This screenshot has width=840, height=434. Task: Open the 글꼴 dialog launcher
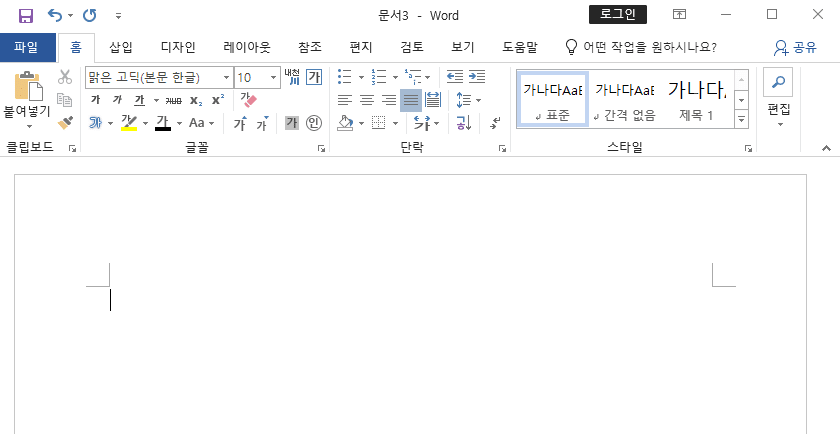(321, 148)
